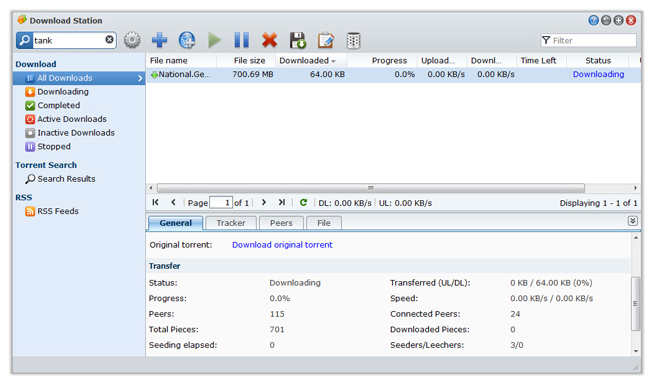Sort by the Downloaded column arrow
The image size is (656, 388).
pos(333,61)
